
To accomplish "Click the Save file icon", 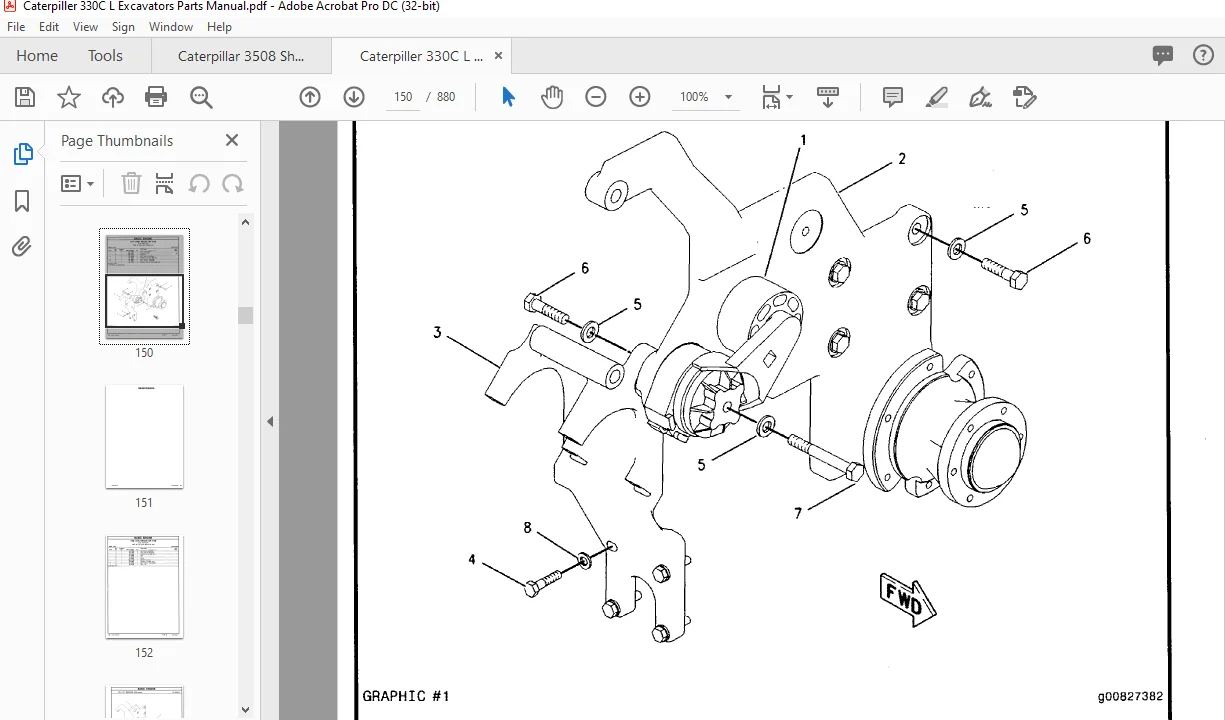I will [25, 97].
